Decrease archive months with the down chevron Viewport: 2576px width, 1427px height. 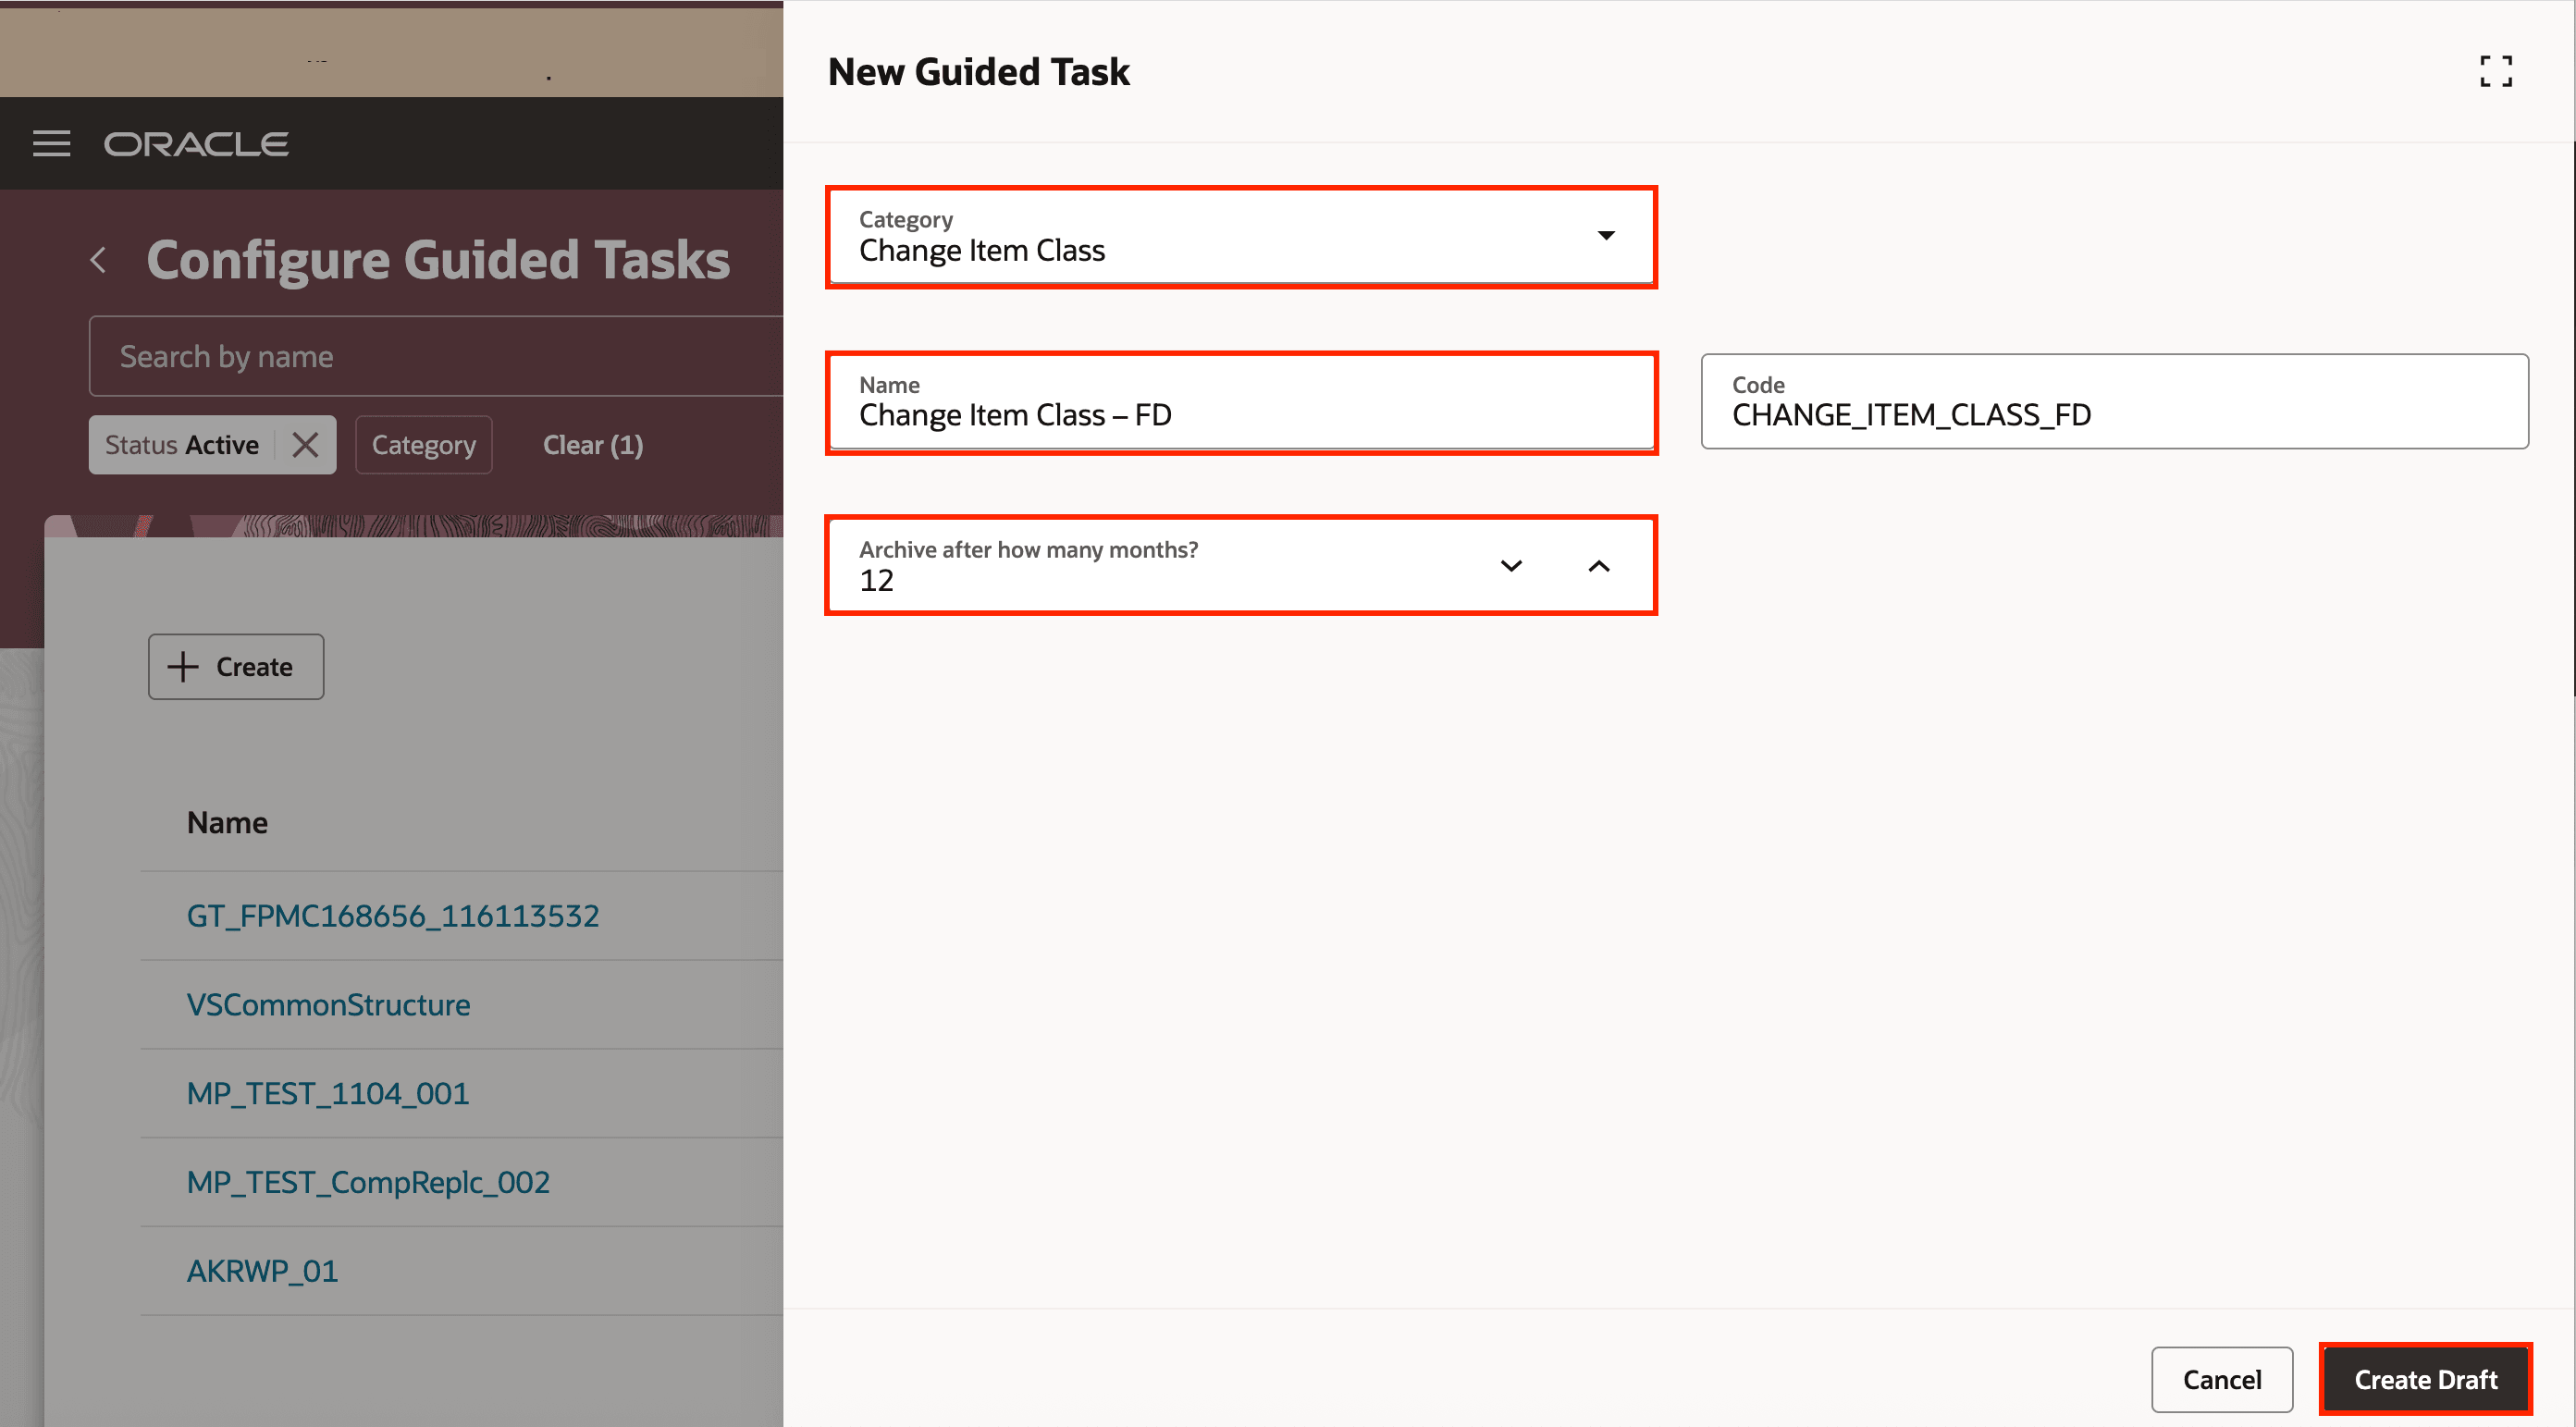tap(1511, 565)
